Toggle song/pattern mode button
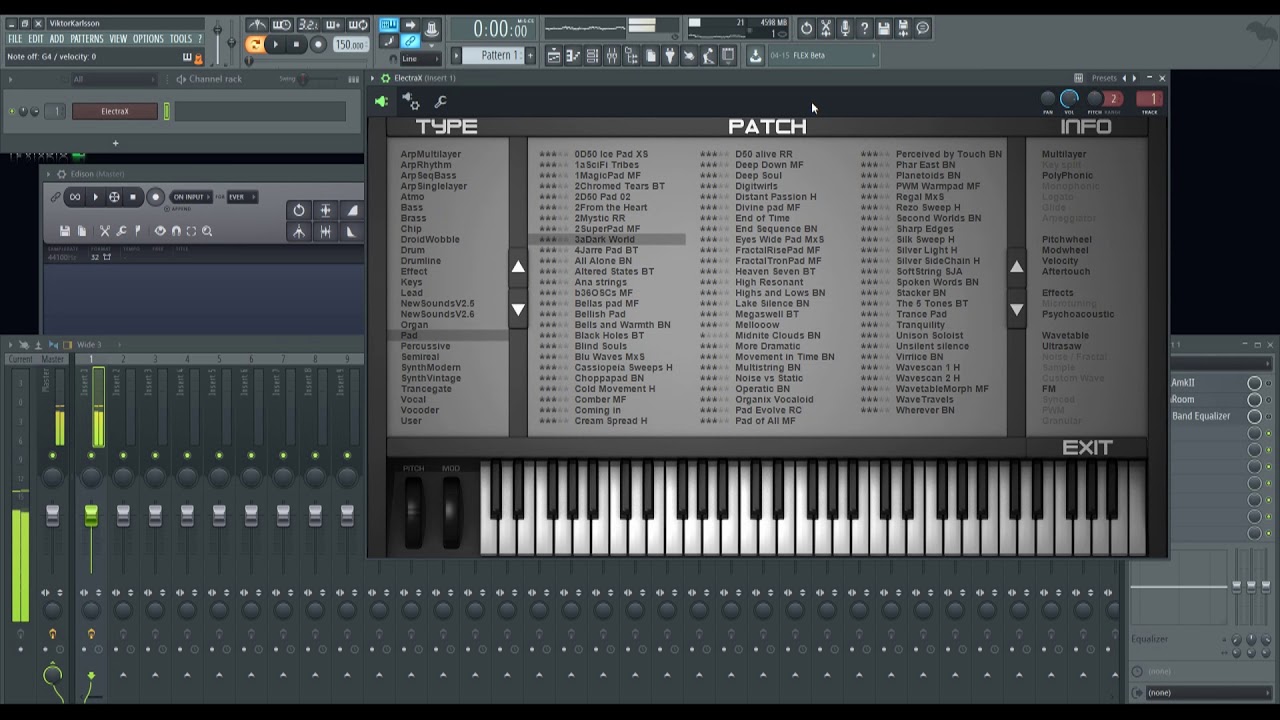Screen dimensions: 1280x720 coord(255,44)
